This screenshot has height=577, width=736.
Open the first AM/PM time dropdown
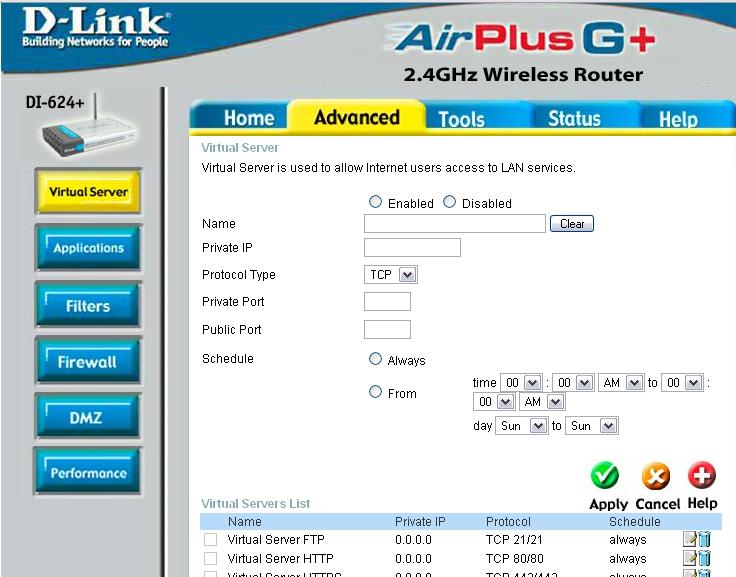(x=621, y=383)
